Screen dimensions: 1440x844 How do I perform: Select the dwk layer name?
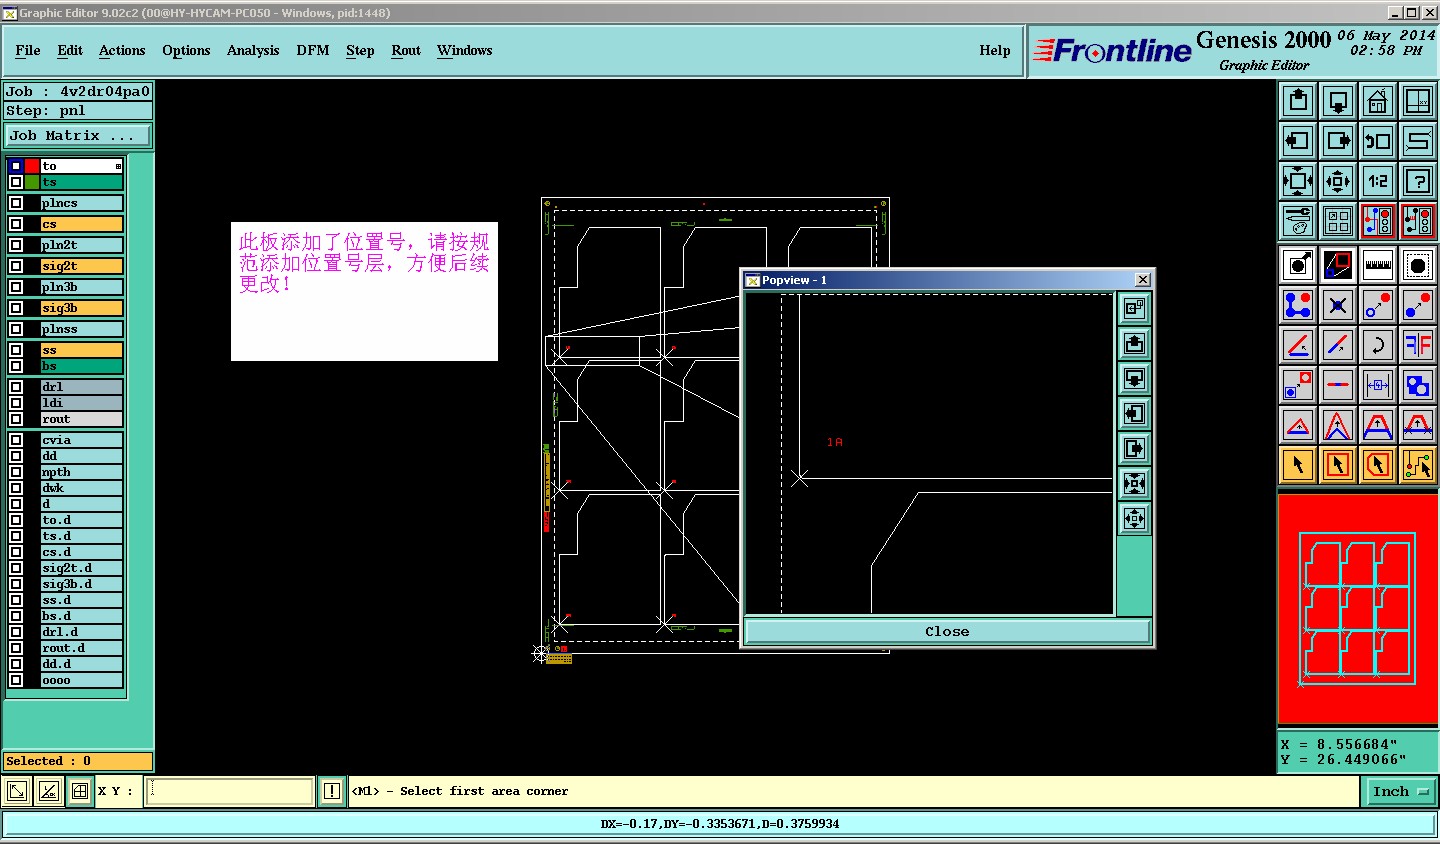(x=81, y=488)
